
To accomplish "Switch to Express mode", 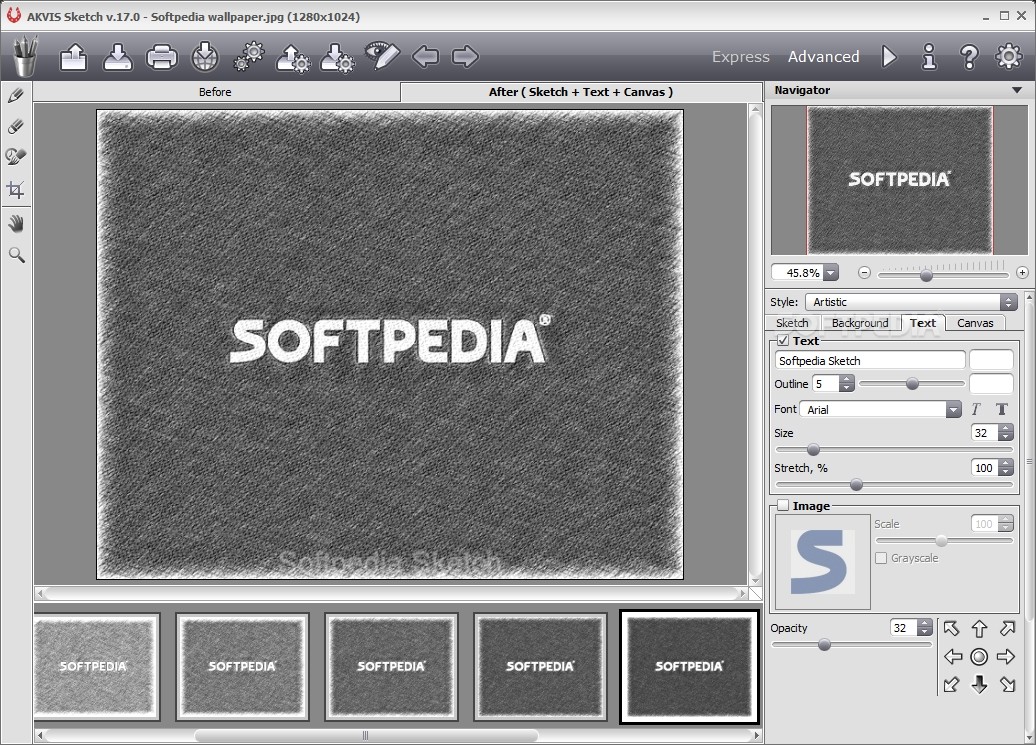I will click(741, 57).
